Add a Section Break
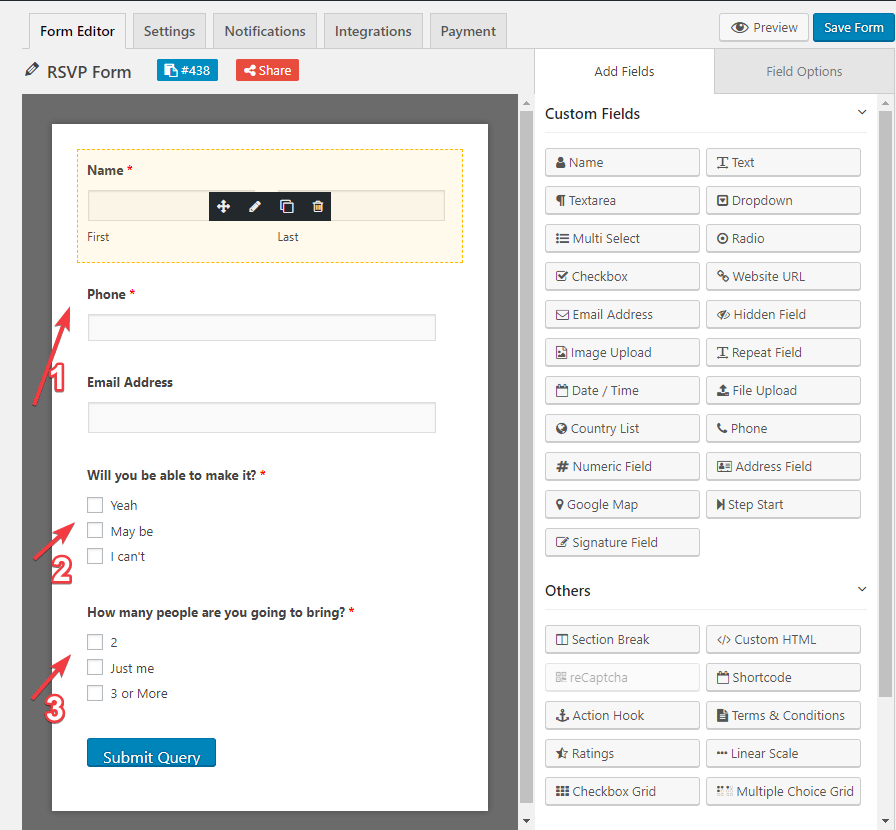Screen dimensions: 896x830 622,640
